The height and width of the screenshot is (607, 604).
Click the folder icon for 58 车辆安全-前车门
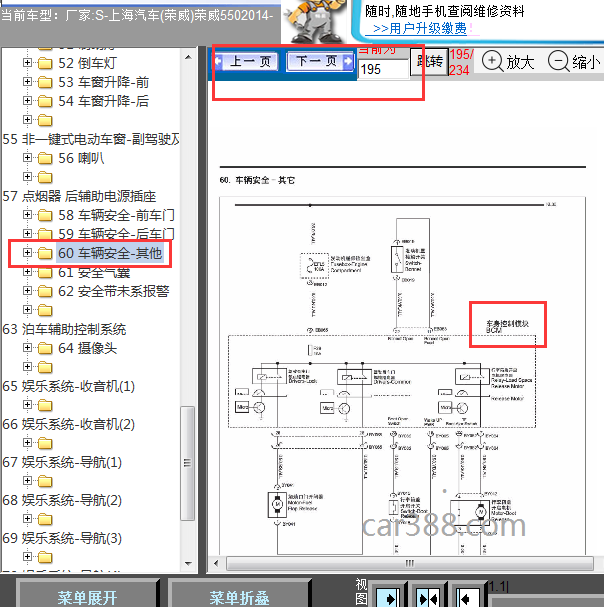(x=45, y=215)
